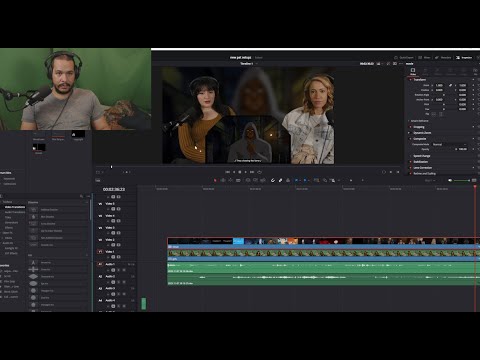This screenshot has height=360, width=480.
Task: Open the Composite Mode dropdown
Action: point(449,144)
